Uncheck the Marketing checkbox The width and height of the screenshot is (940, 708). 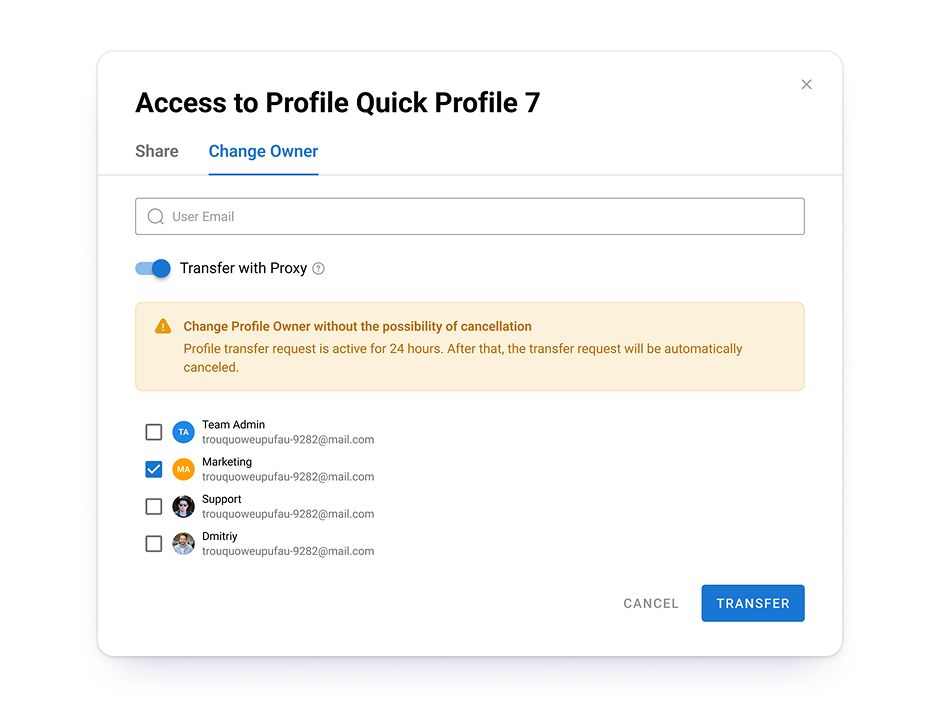click(154, 469)
